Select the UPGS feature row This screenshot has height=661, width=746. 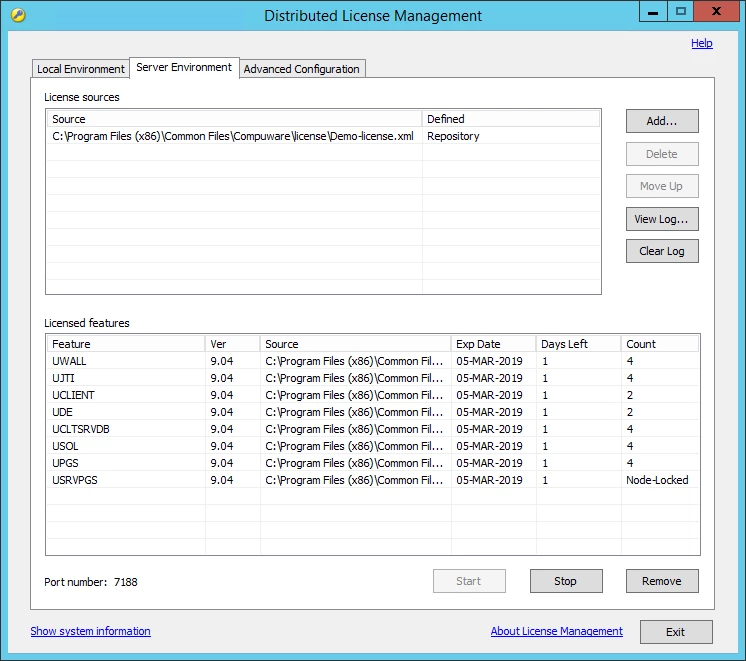[373, 463]
